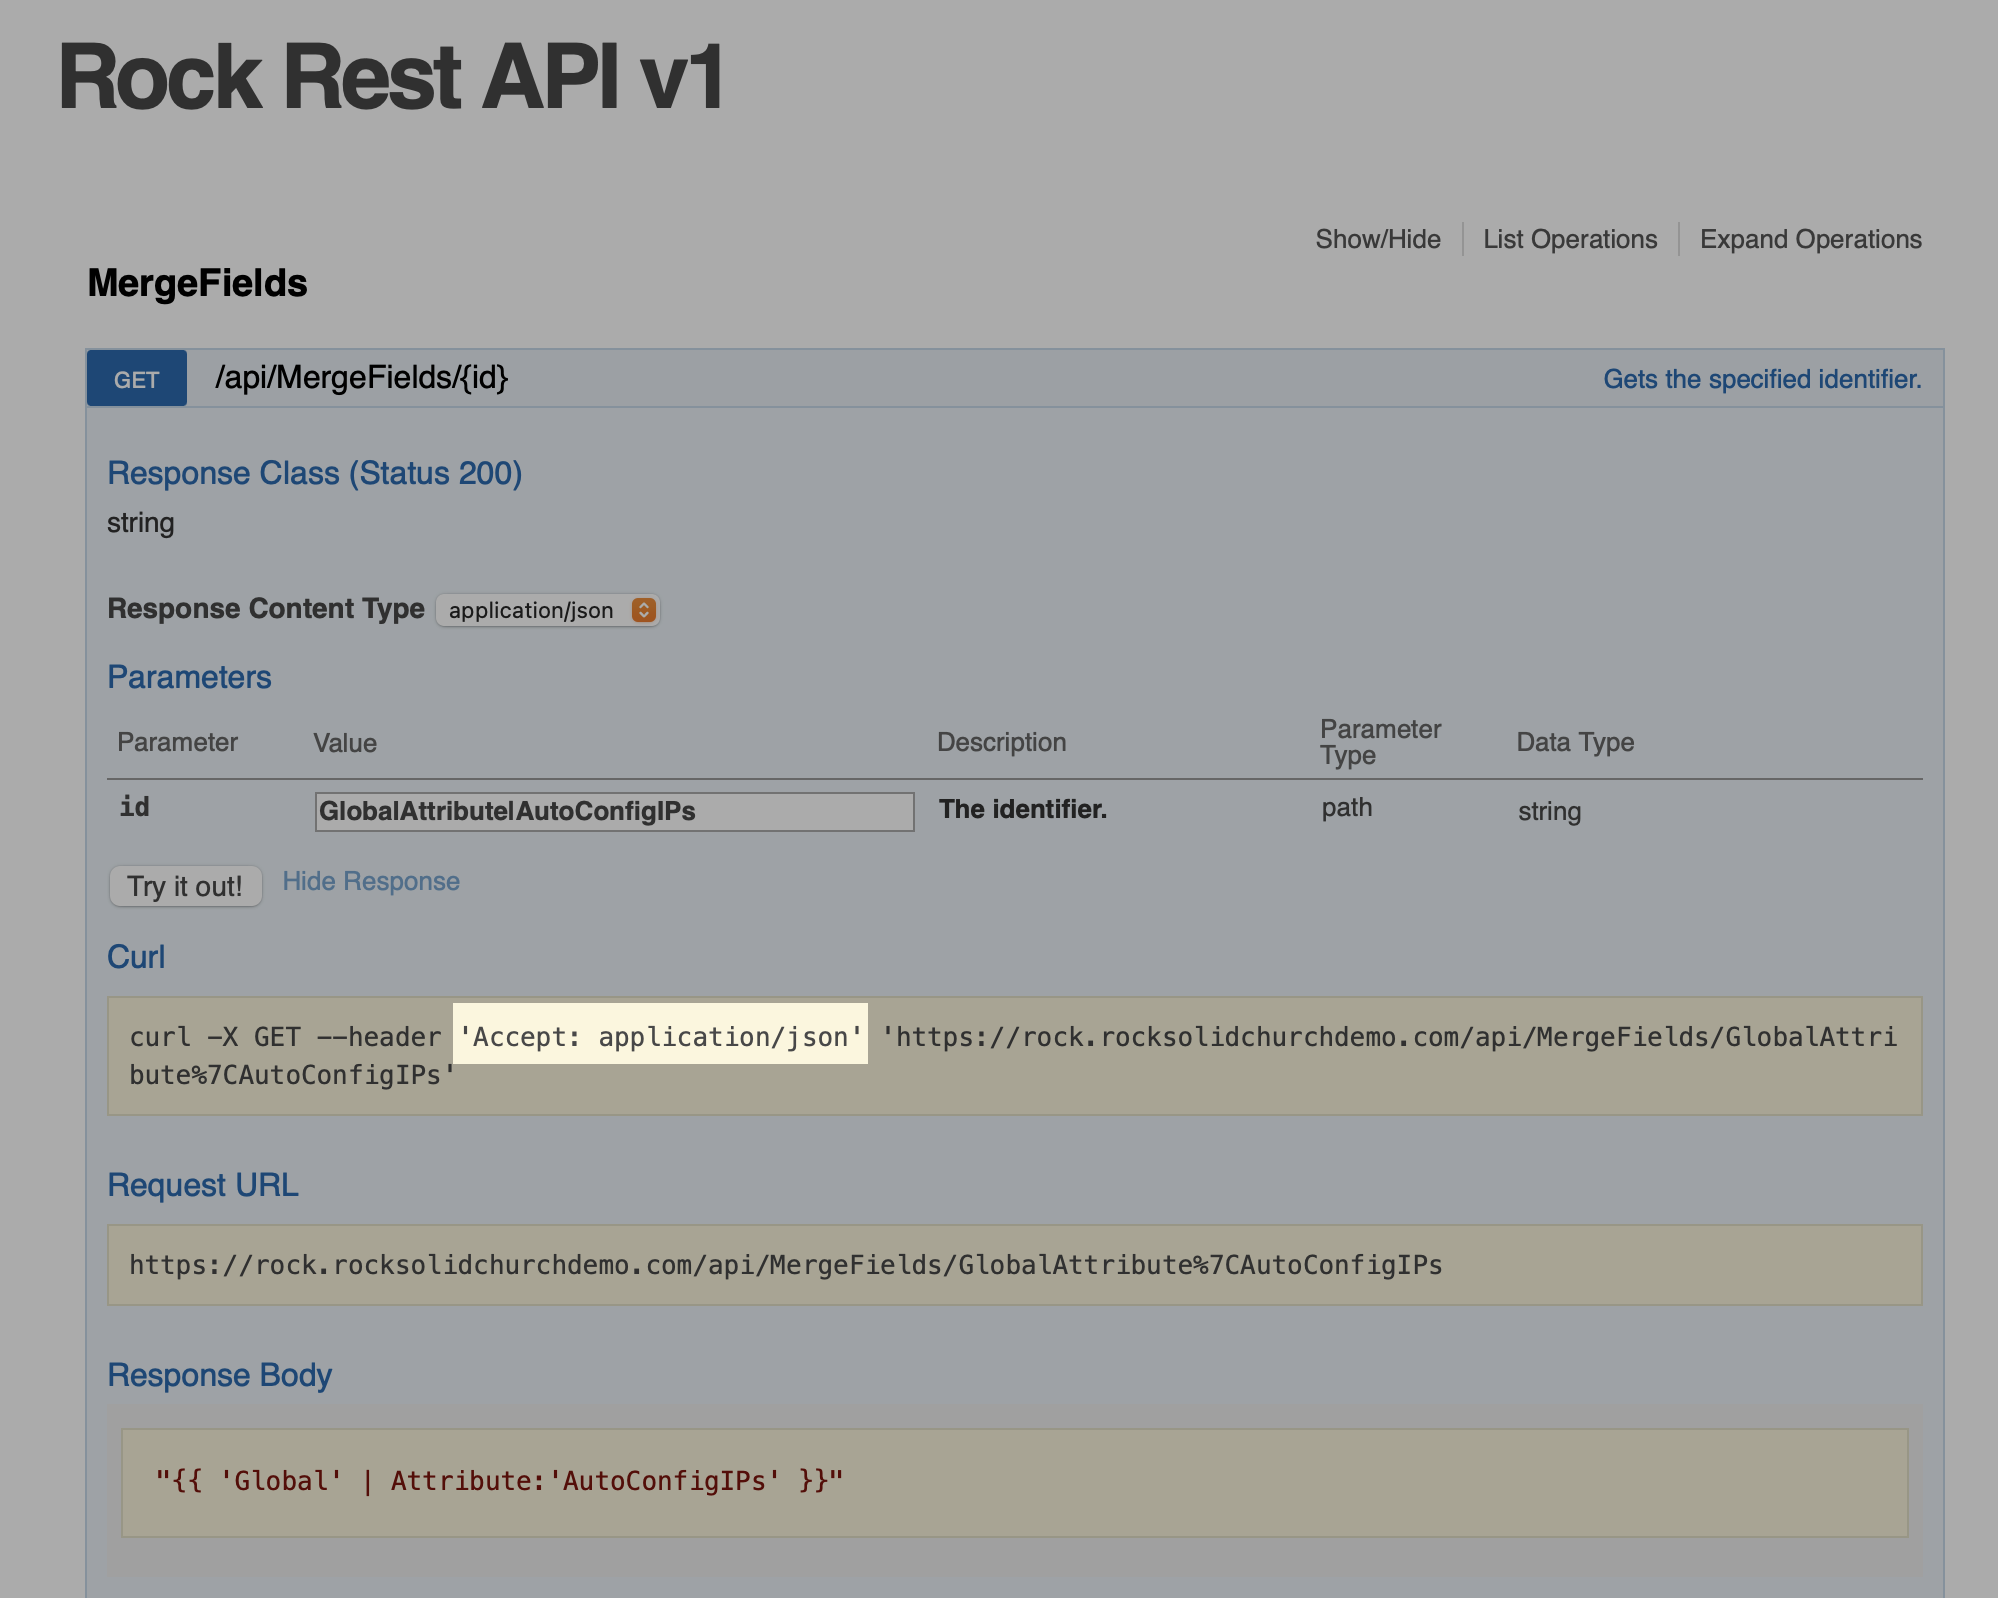Image resolution: width=1998 pixels, height=1598 pixels.
Task: Click the blue GET method badge
Action: (x=136, y=379)
